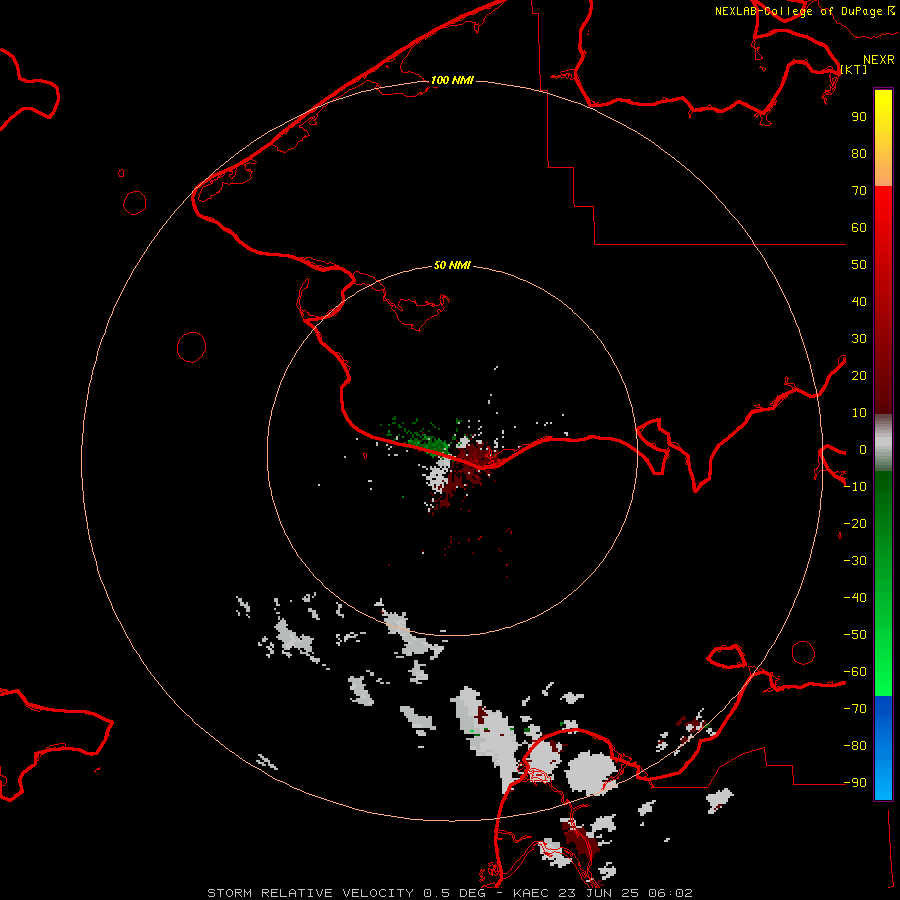Click the 90 value on the velocity scale
This screenshot has width=900, height=900.
[x=859, y=117]
